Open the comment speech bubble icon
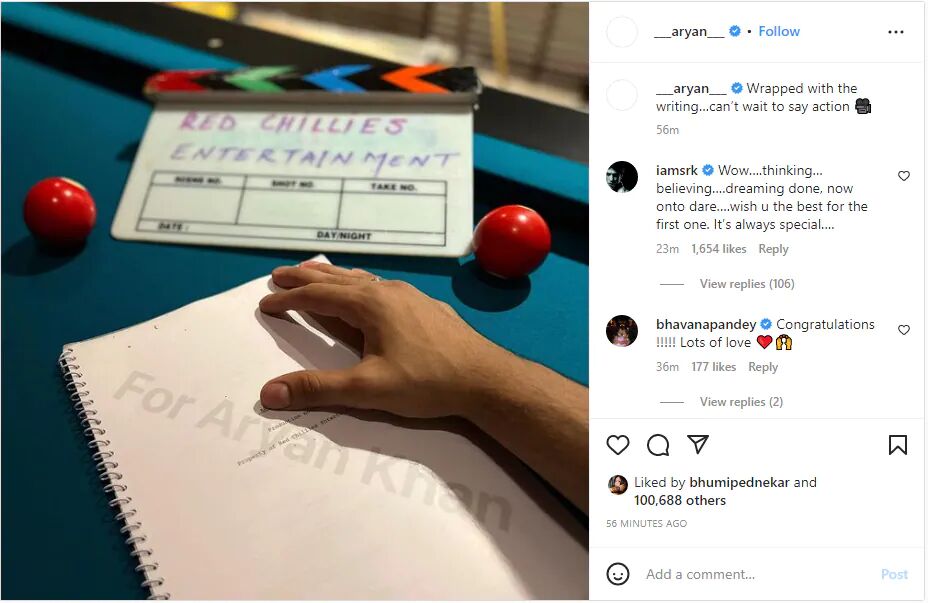This screenshot has width=928, height=603. point(658,444)
